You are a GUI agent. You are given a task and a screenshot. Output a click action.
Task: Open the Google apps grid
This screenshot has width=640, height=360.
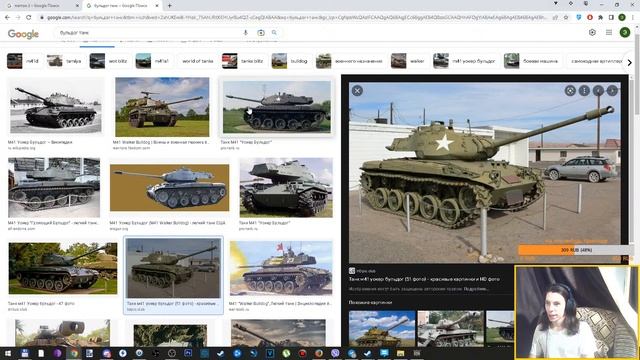coord(609,33)
